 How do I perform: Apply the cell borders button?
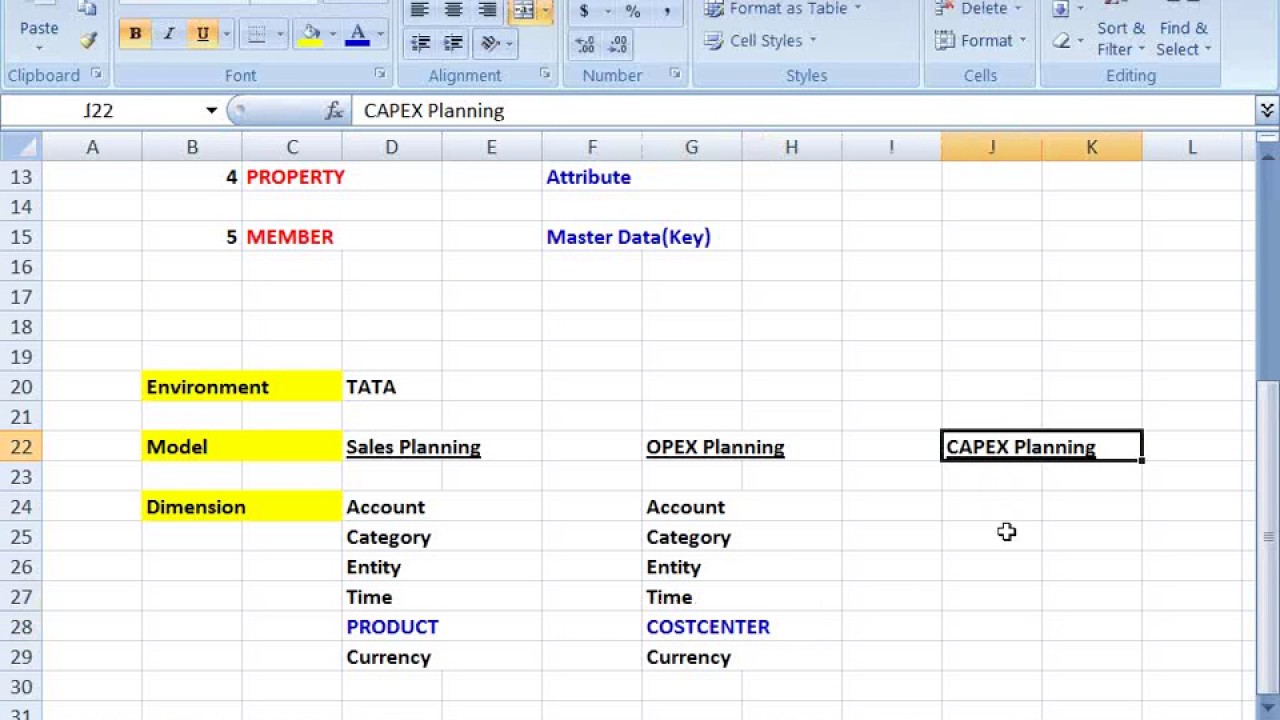[x=256, y=34]
